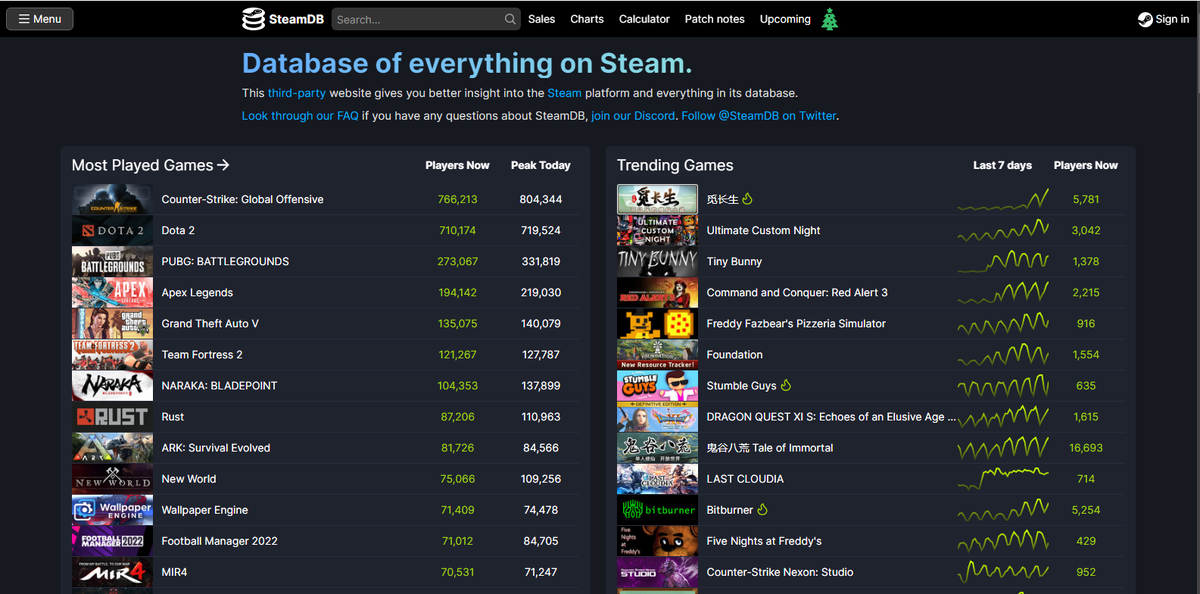
Task: Click the 觅长生 7-day trend sparkline
Action: click(1003, 199)
